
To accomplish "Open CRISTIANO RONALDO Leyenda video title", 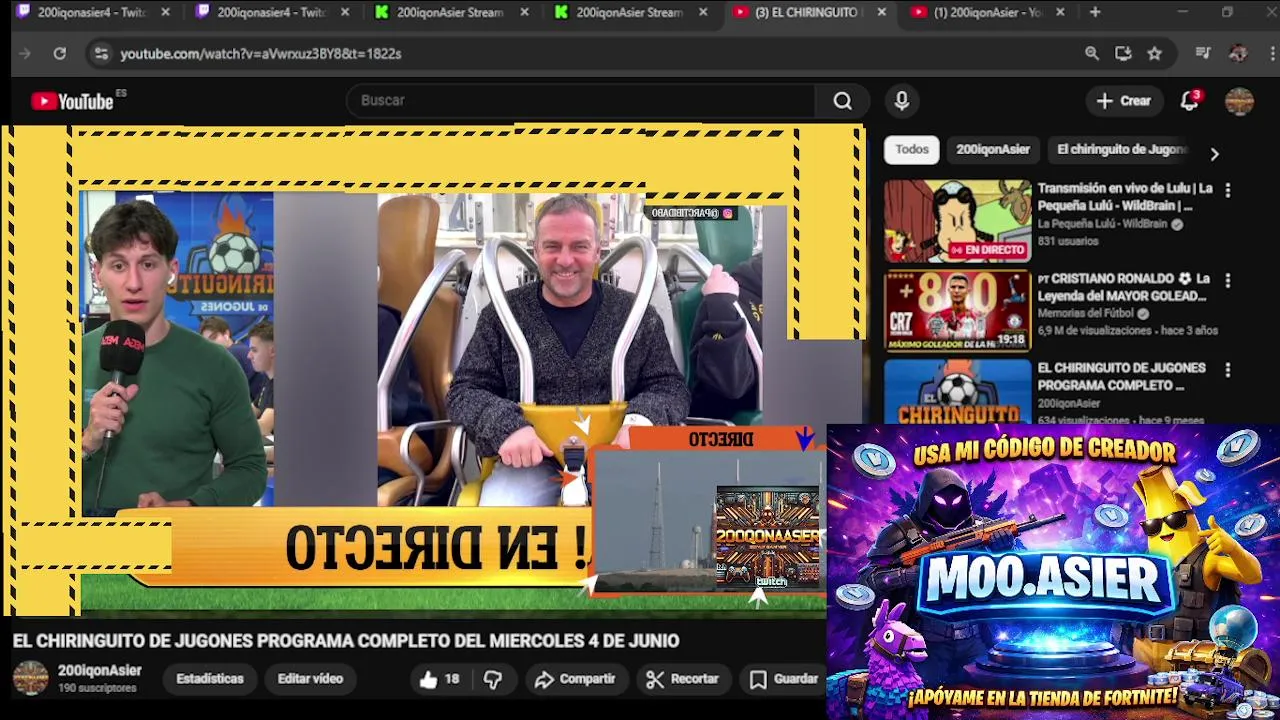I will 1123,288.
